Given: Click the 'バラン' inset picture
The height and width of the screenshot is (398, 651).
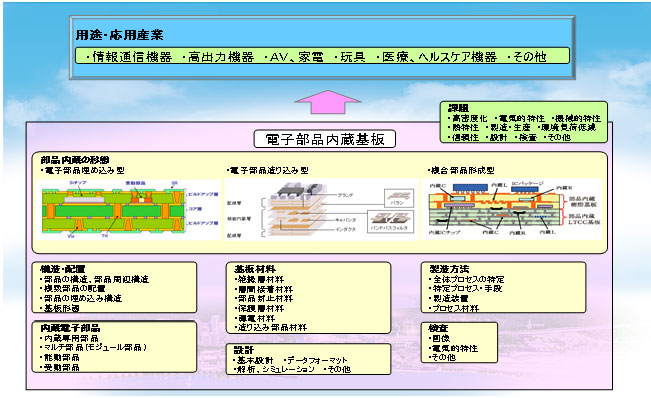Looking at the screenshot, I should [399, 198].
